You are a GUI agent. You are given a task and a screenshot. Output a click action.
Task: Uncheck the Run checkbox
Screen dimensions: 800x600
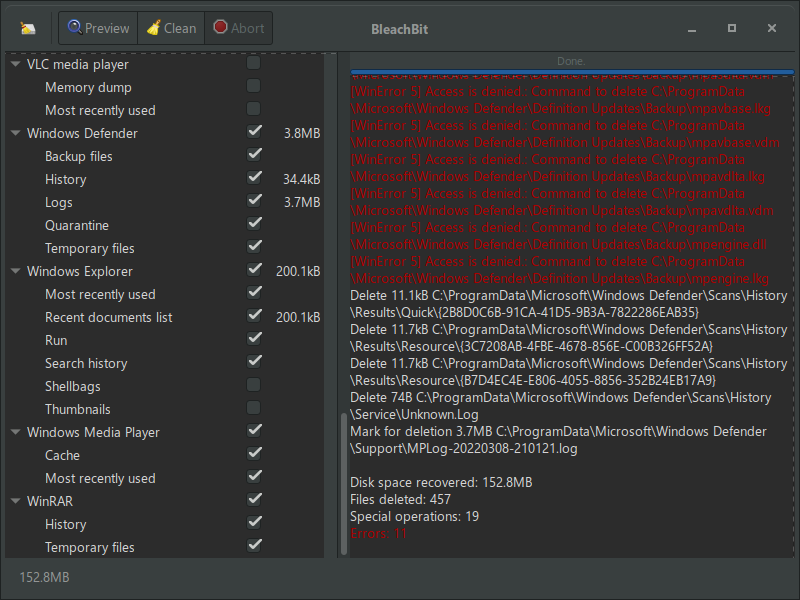254,339
